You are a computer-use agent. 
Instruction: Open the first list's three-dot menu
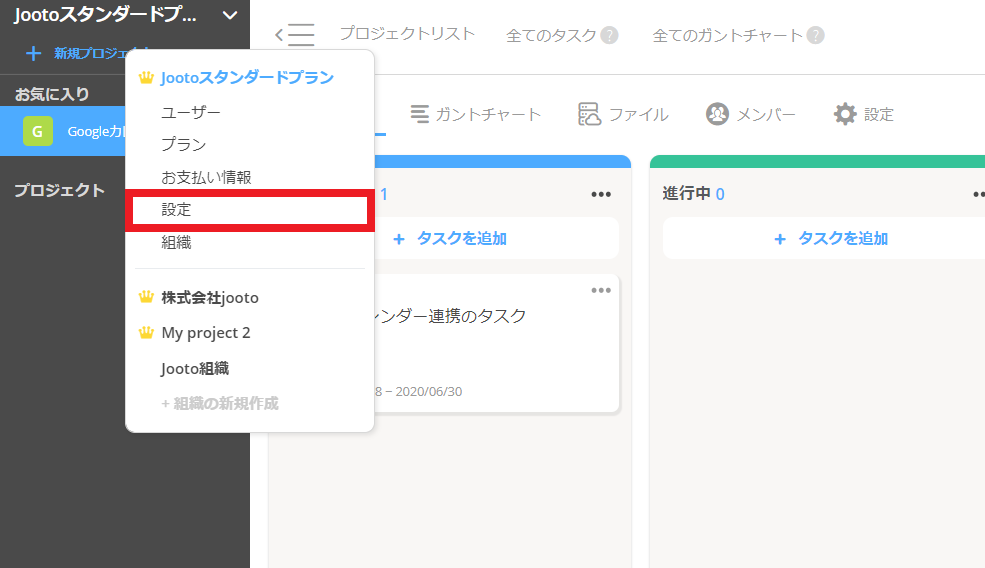pyautogui.click(x=601, y=194)
